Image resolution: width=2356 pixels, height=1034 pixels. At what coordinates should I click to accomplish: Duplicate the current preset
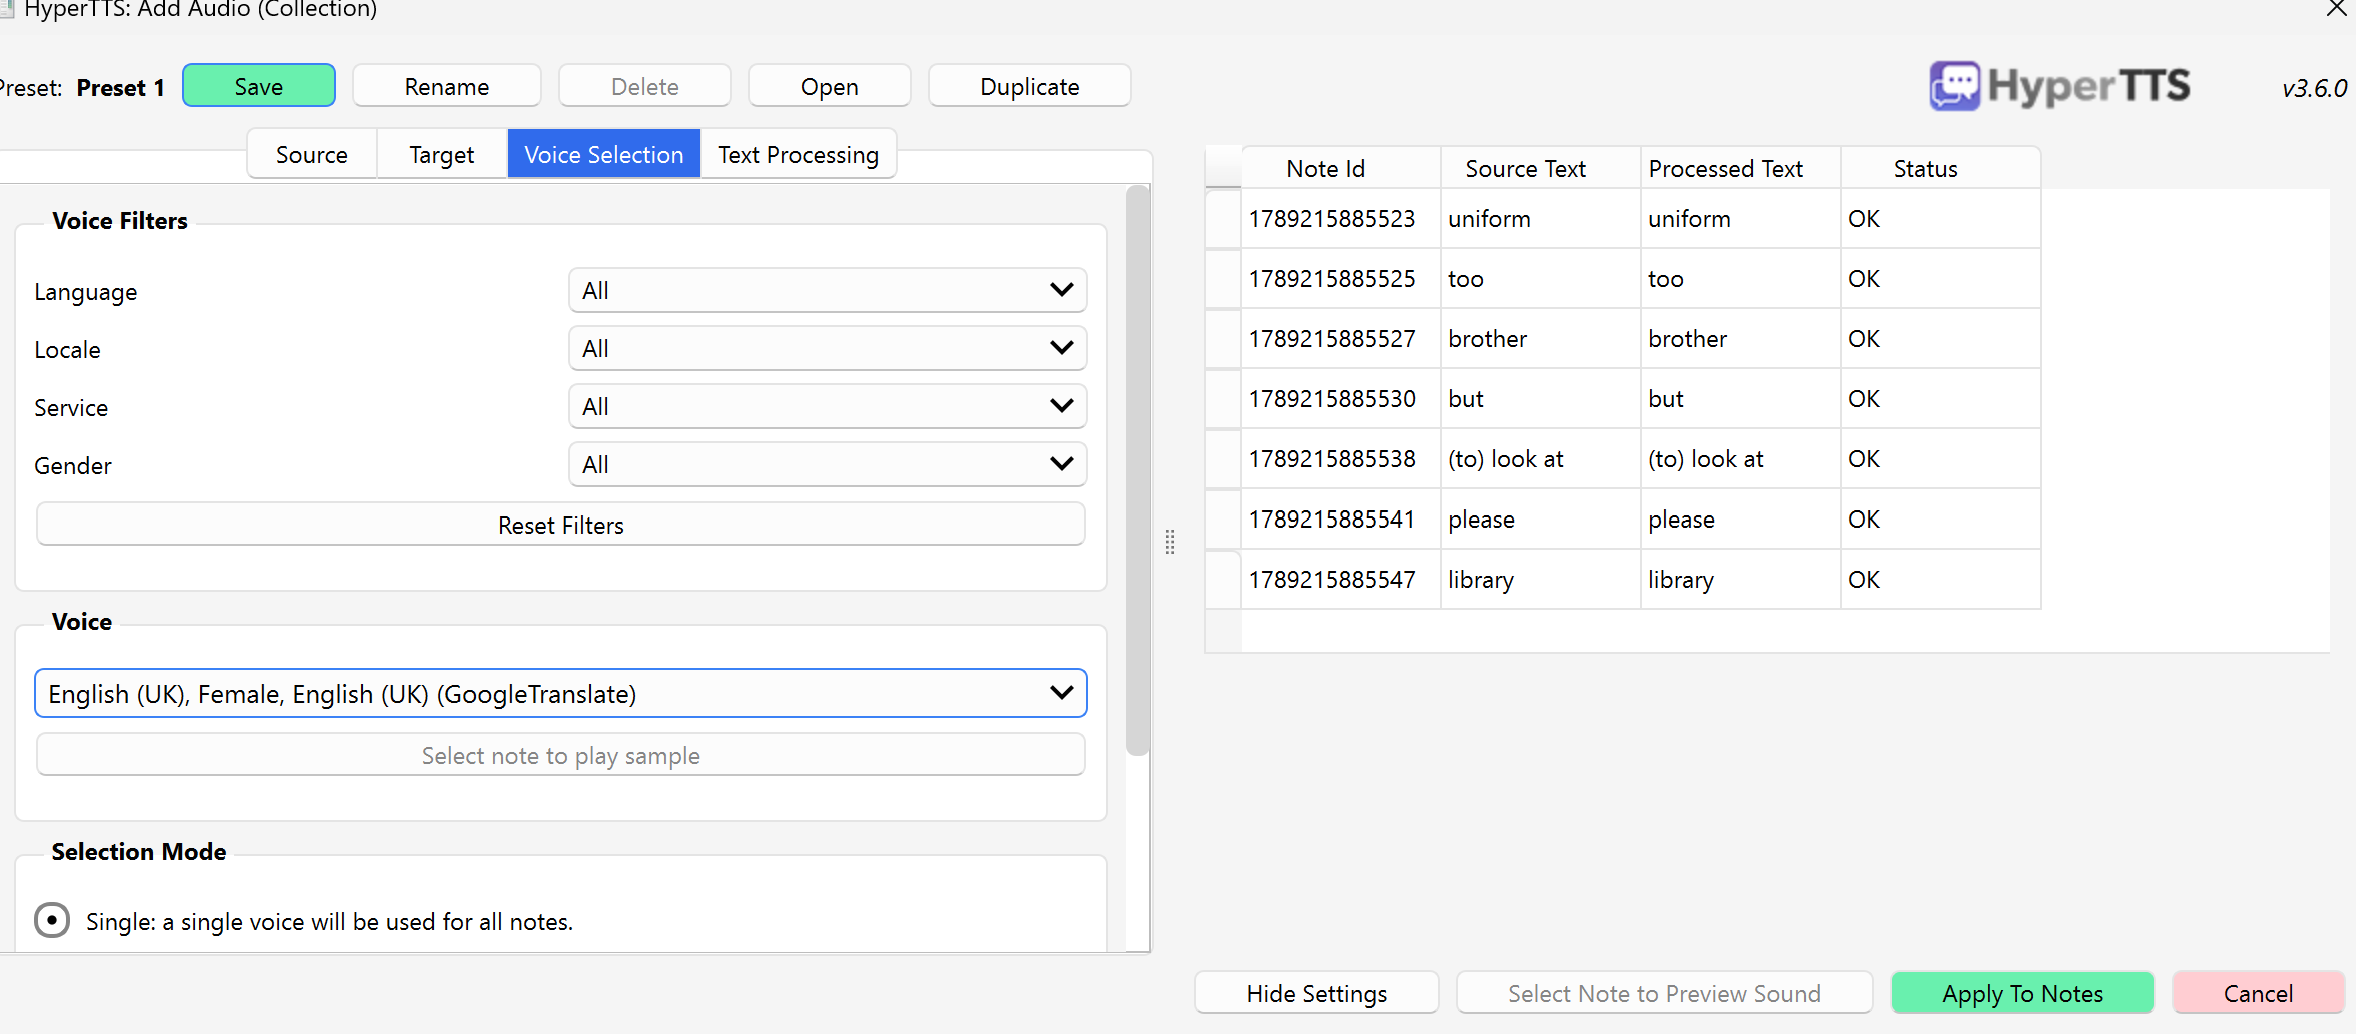point(1030,86)
